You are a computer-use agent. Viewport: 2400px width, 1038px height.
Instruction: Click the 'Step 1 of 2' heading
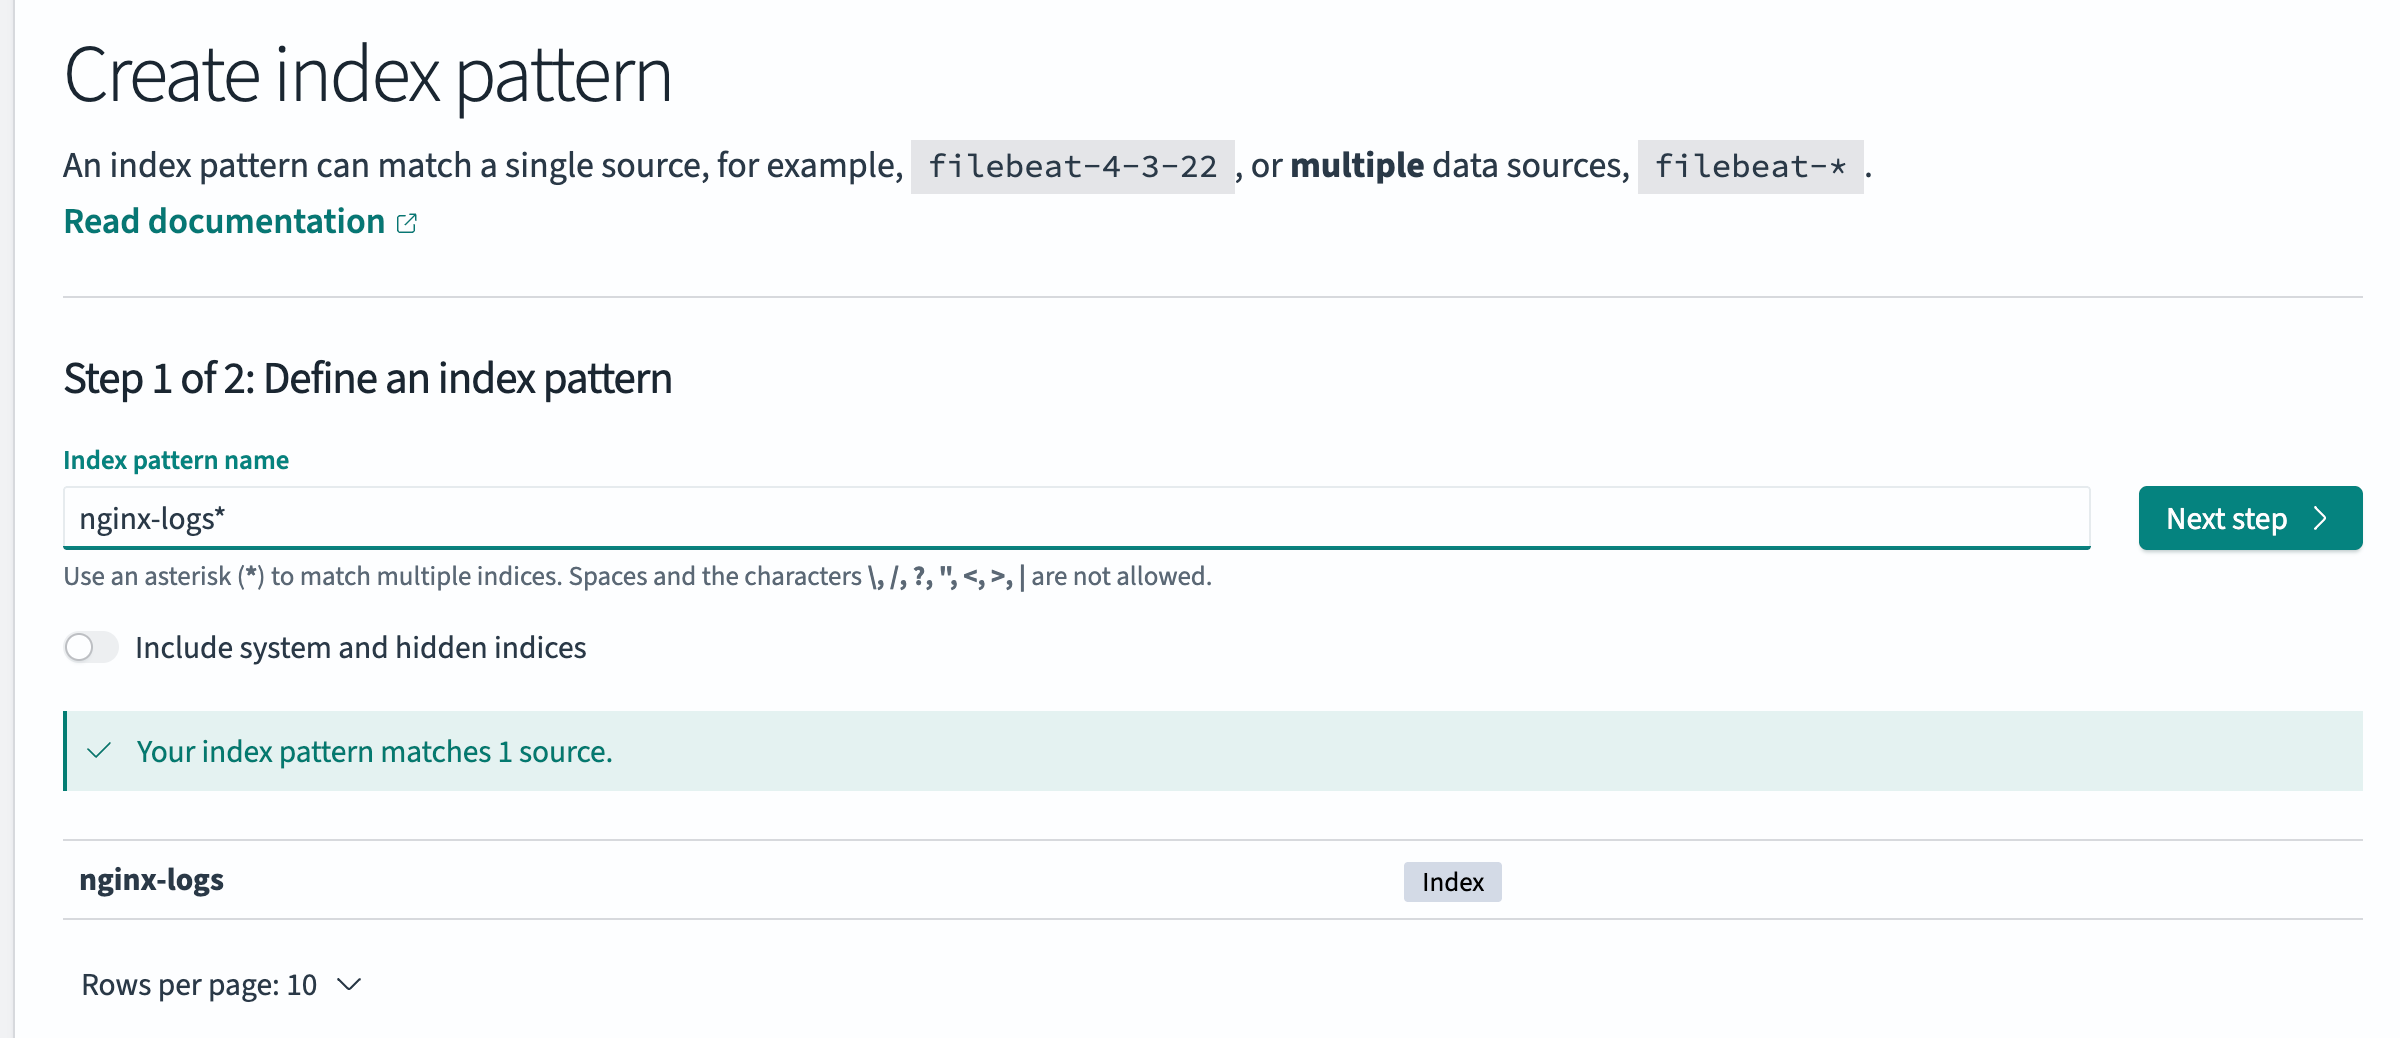coord(367,379)
